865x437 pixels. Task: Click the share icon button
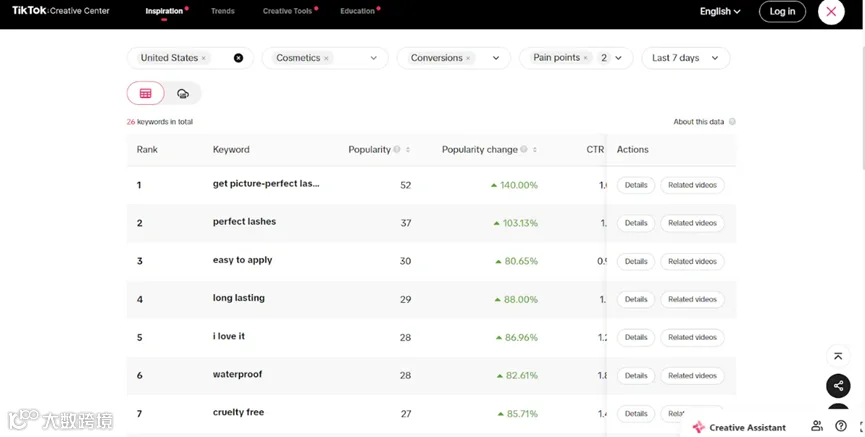(838, 385)
